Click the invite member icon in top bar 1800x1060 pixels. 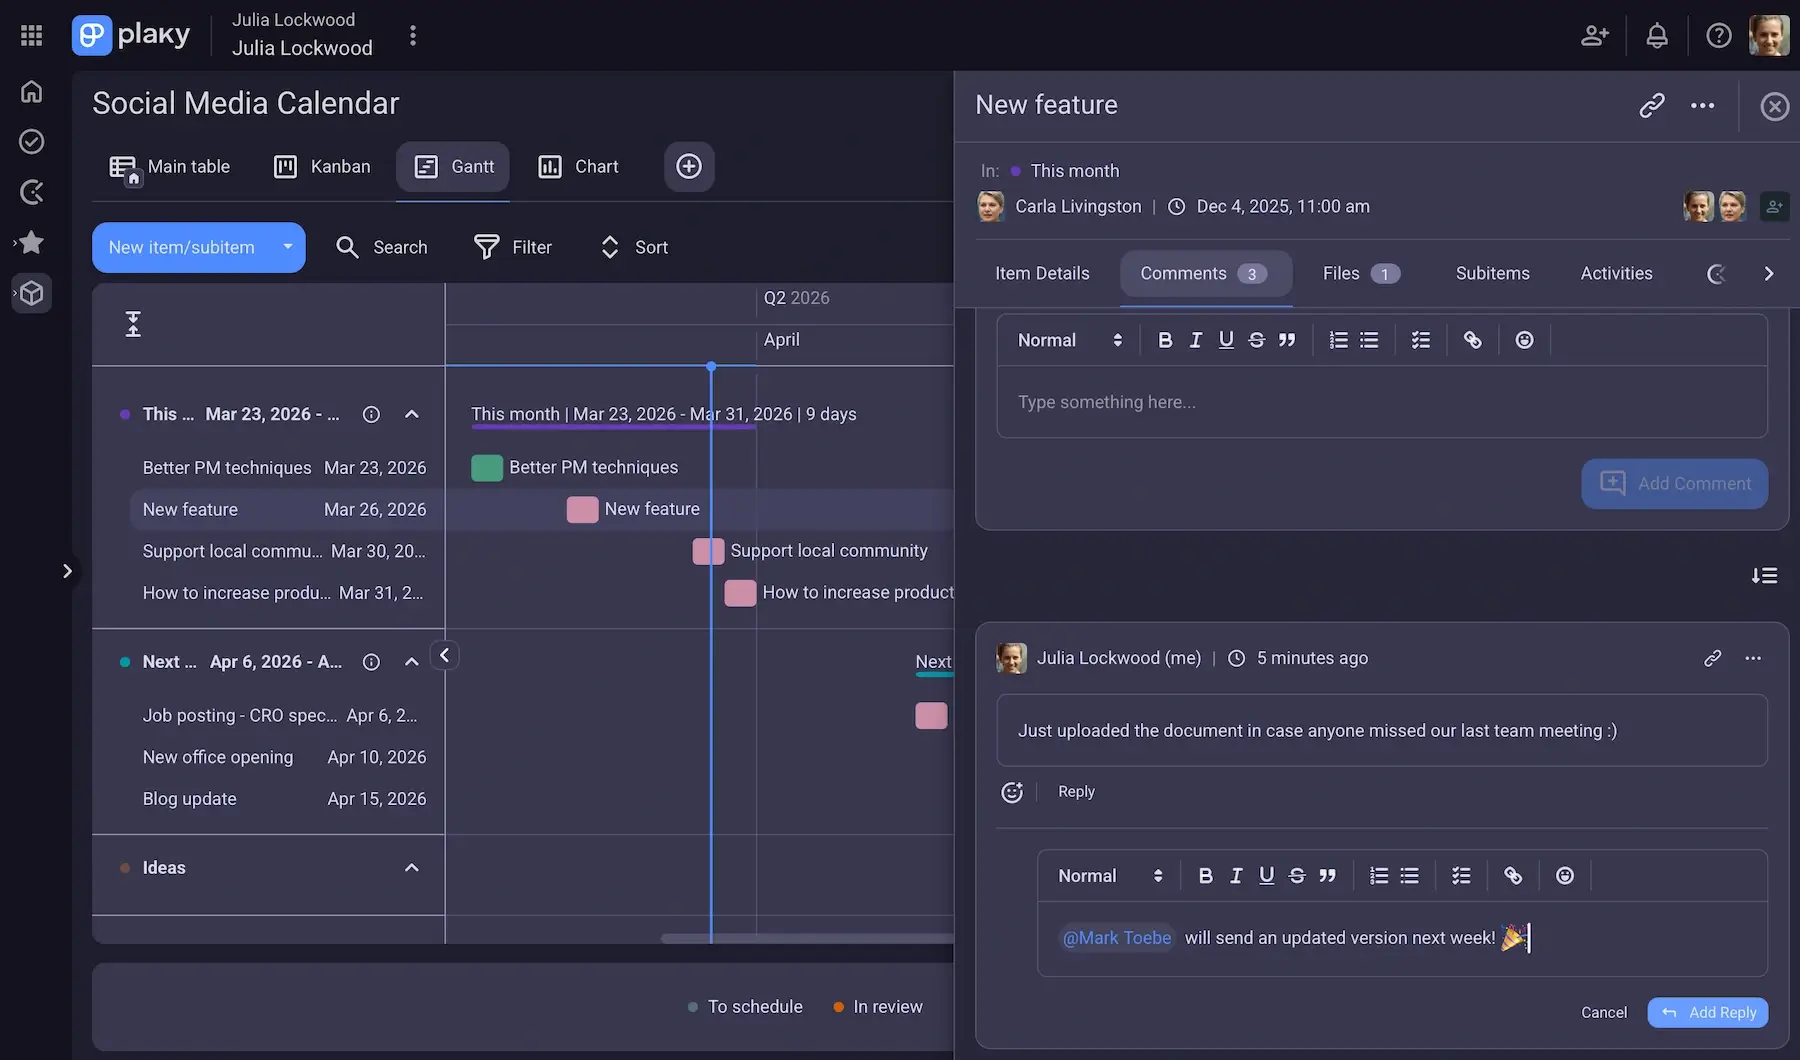click(x=1595, y=35)
